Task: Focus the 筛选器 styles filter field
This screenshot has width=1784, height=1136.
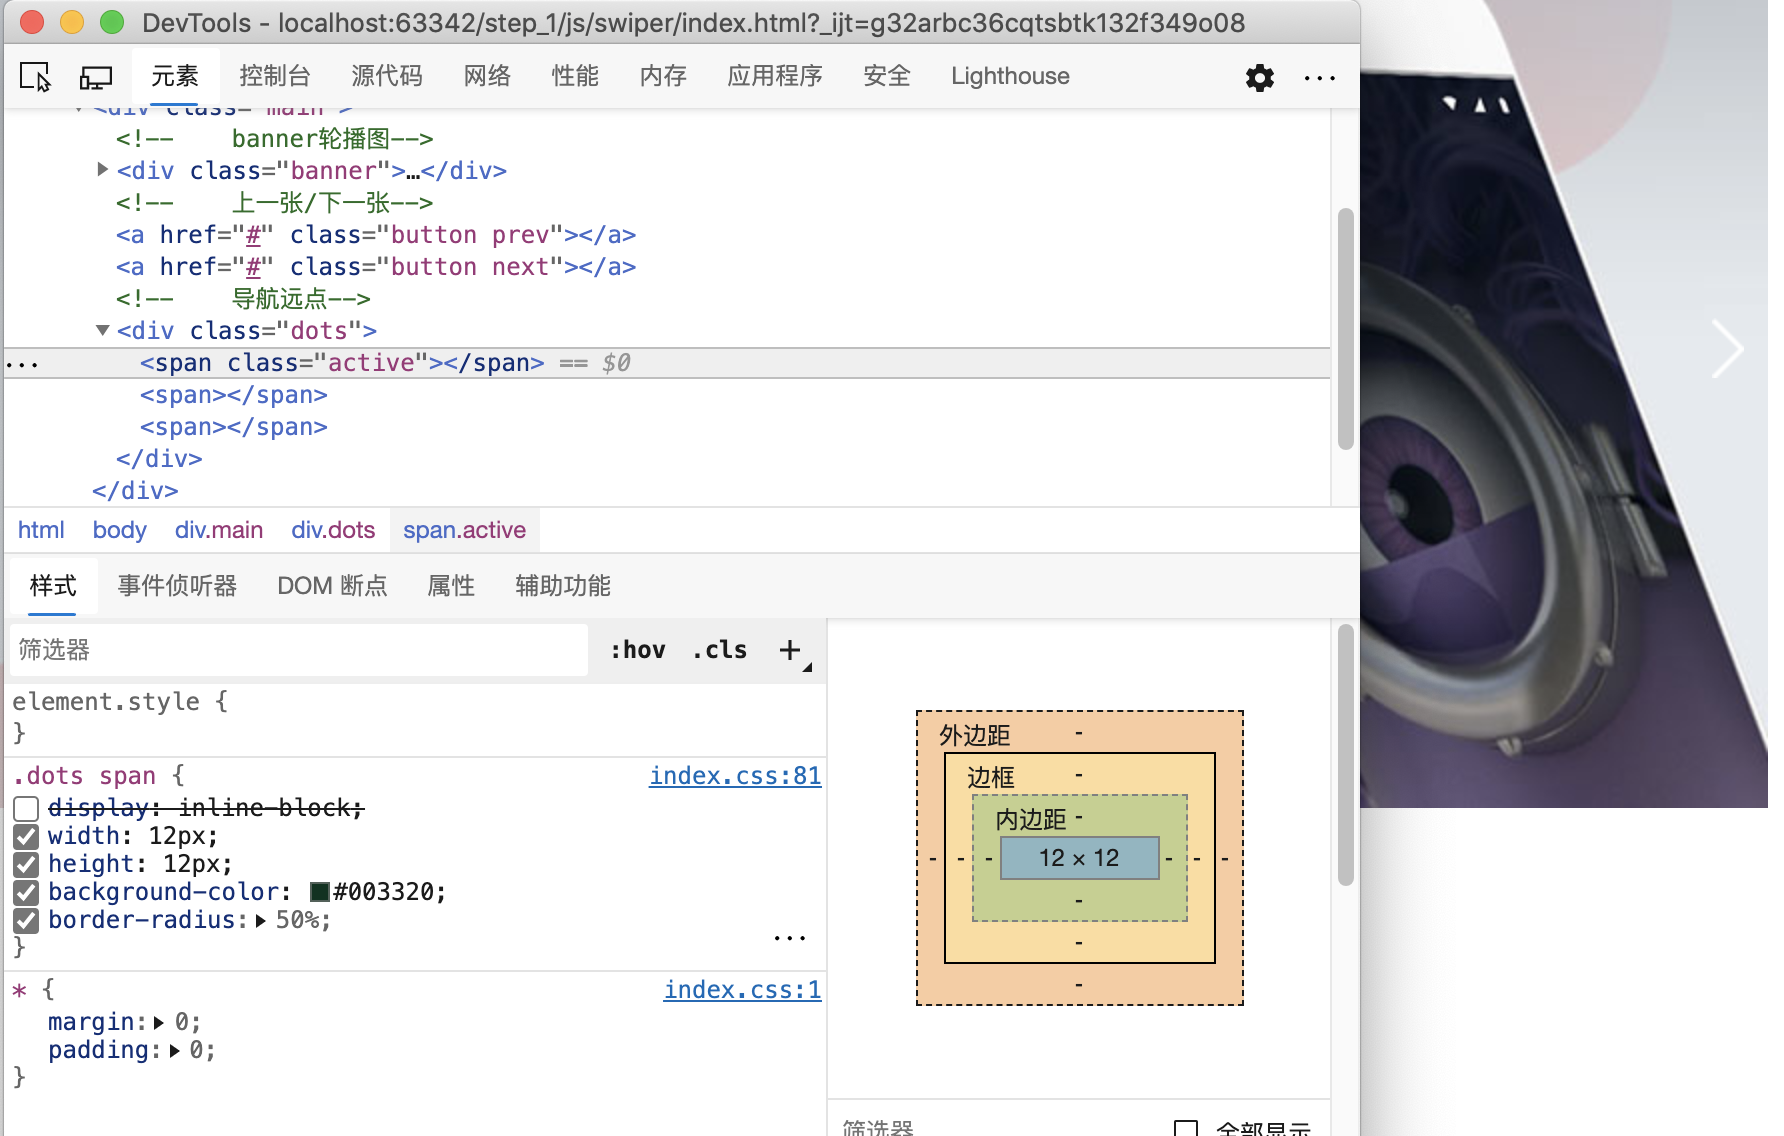Action: point(299,650)
